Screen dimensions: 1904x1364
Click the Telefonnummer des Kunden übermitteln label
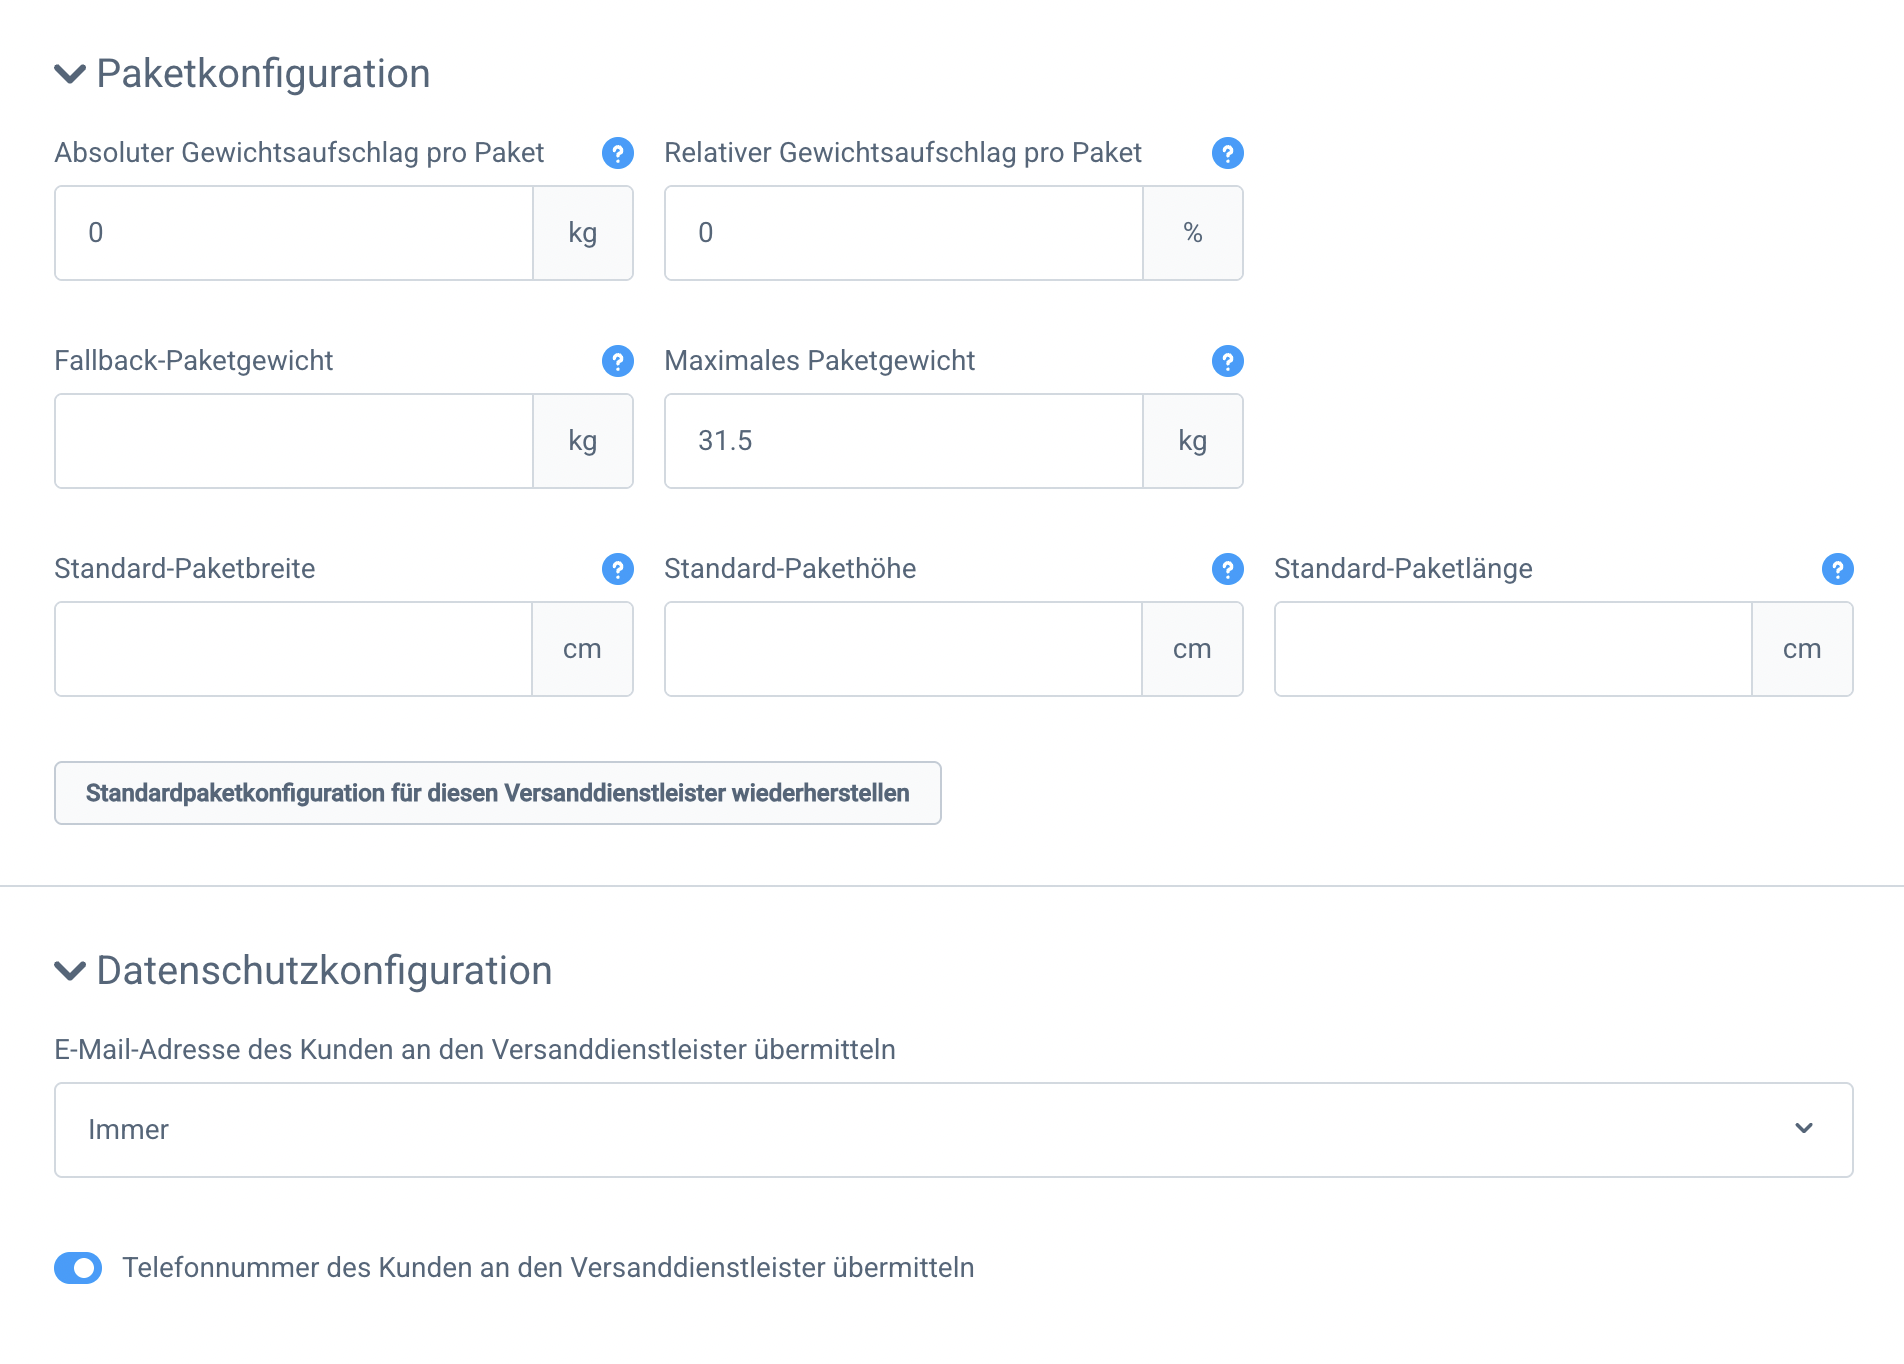[548, 1268]
